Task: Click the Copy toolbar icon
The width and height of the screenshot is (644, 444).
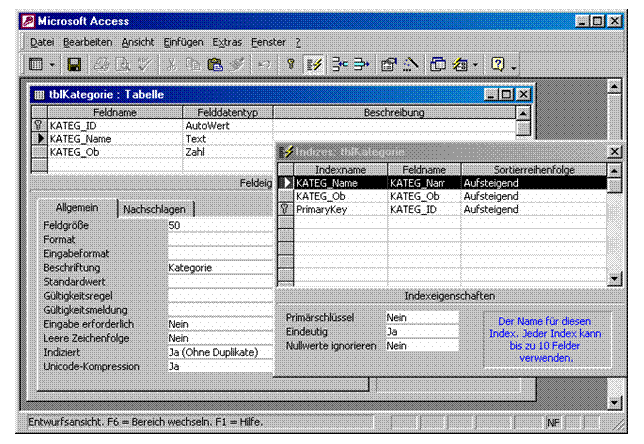Action: (x=193, y=64)
